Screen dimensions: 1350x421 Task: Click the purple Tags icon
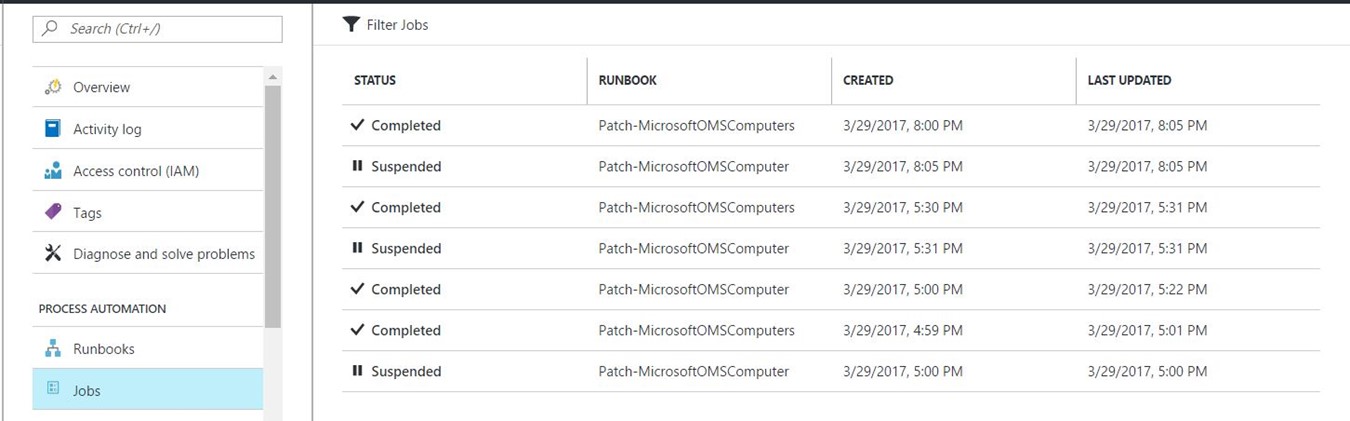53,212
